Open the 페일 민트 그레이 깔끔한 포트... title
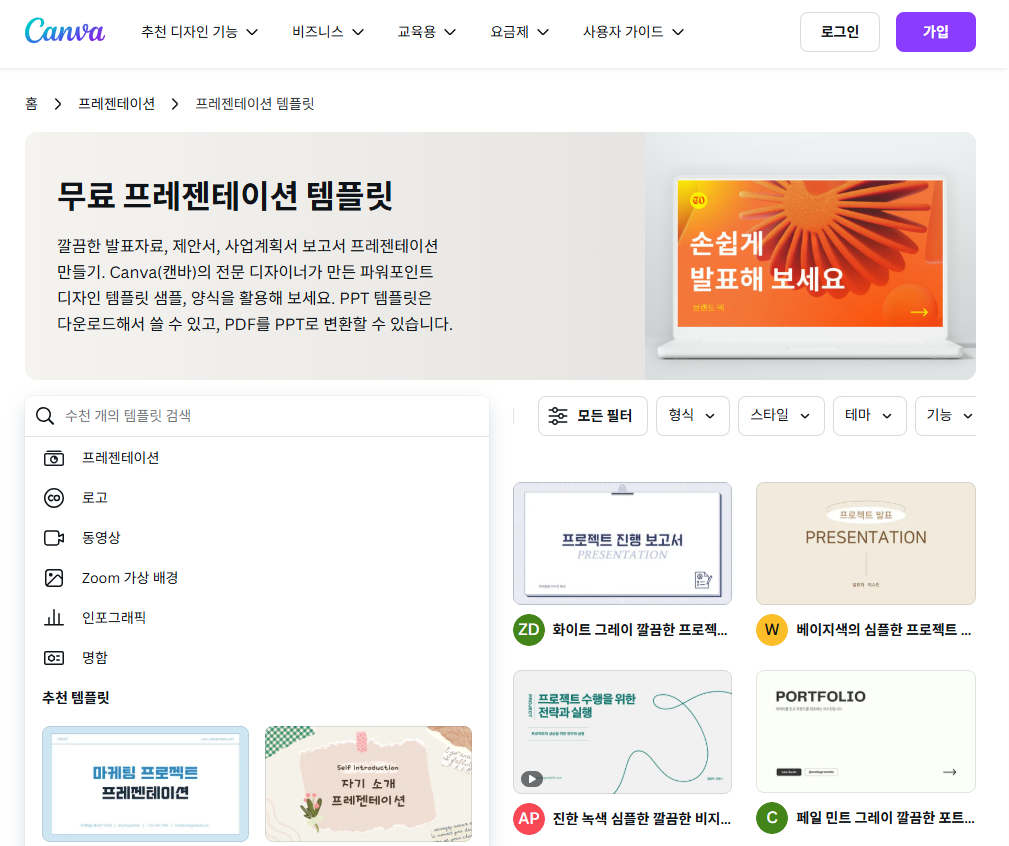The width and height of the screenshot is (1009, 846). tap(885, 818)
